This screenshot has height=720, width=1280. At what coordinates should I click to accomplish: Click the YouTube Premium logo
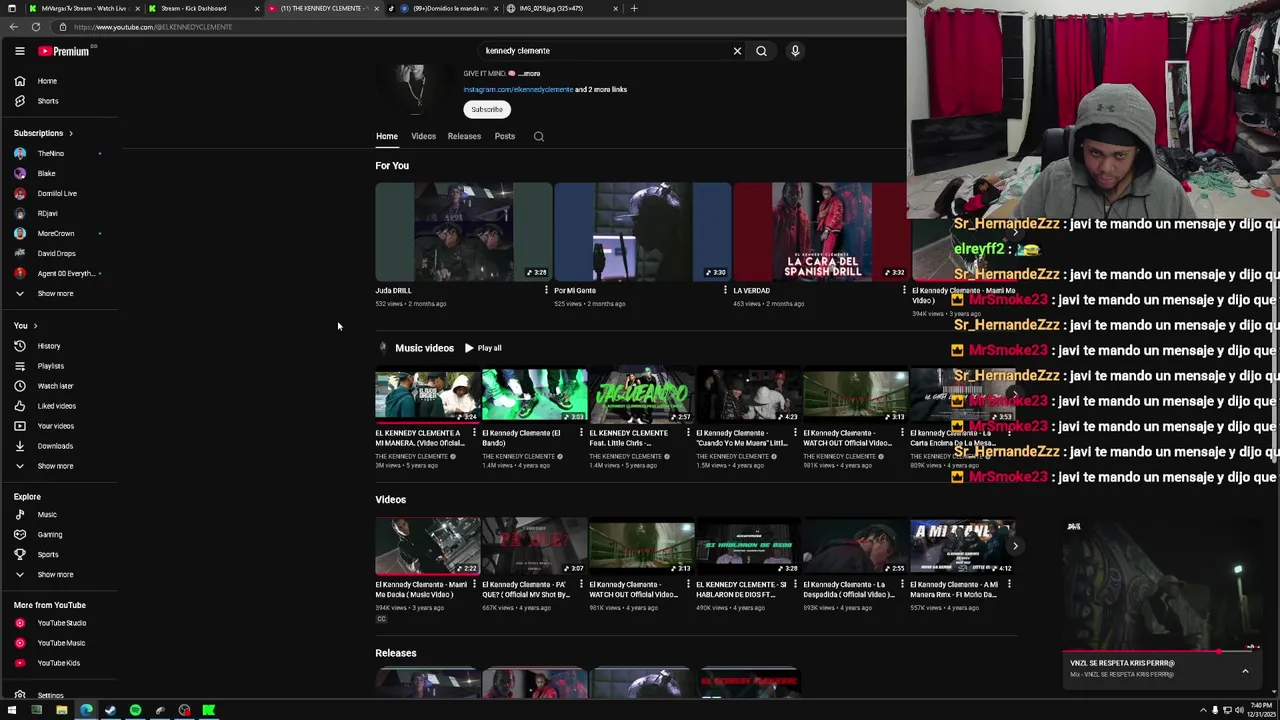click(64, 51)
